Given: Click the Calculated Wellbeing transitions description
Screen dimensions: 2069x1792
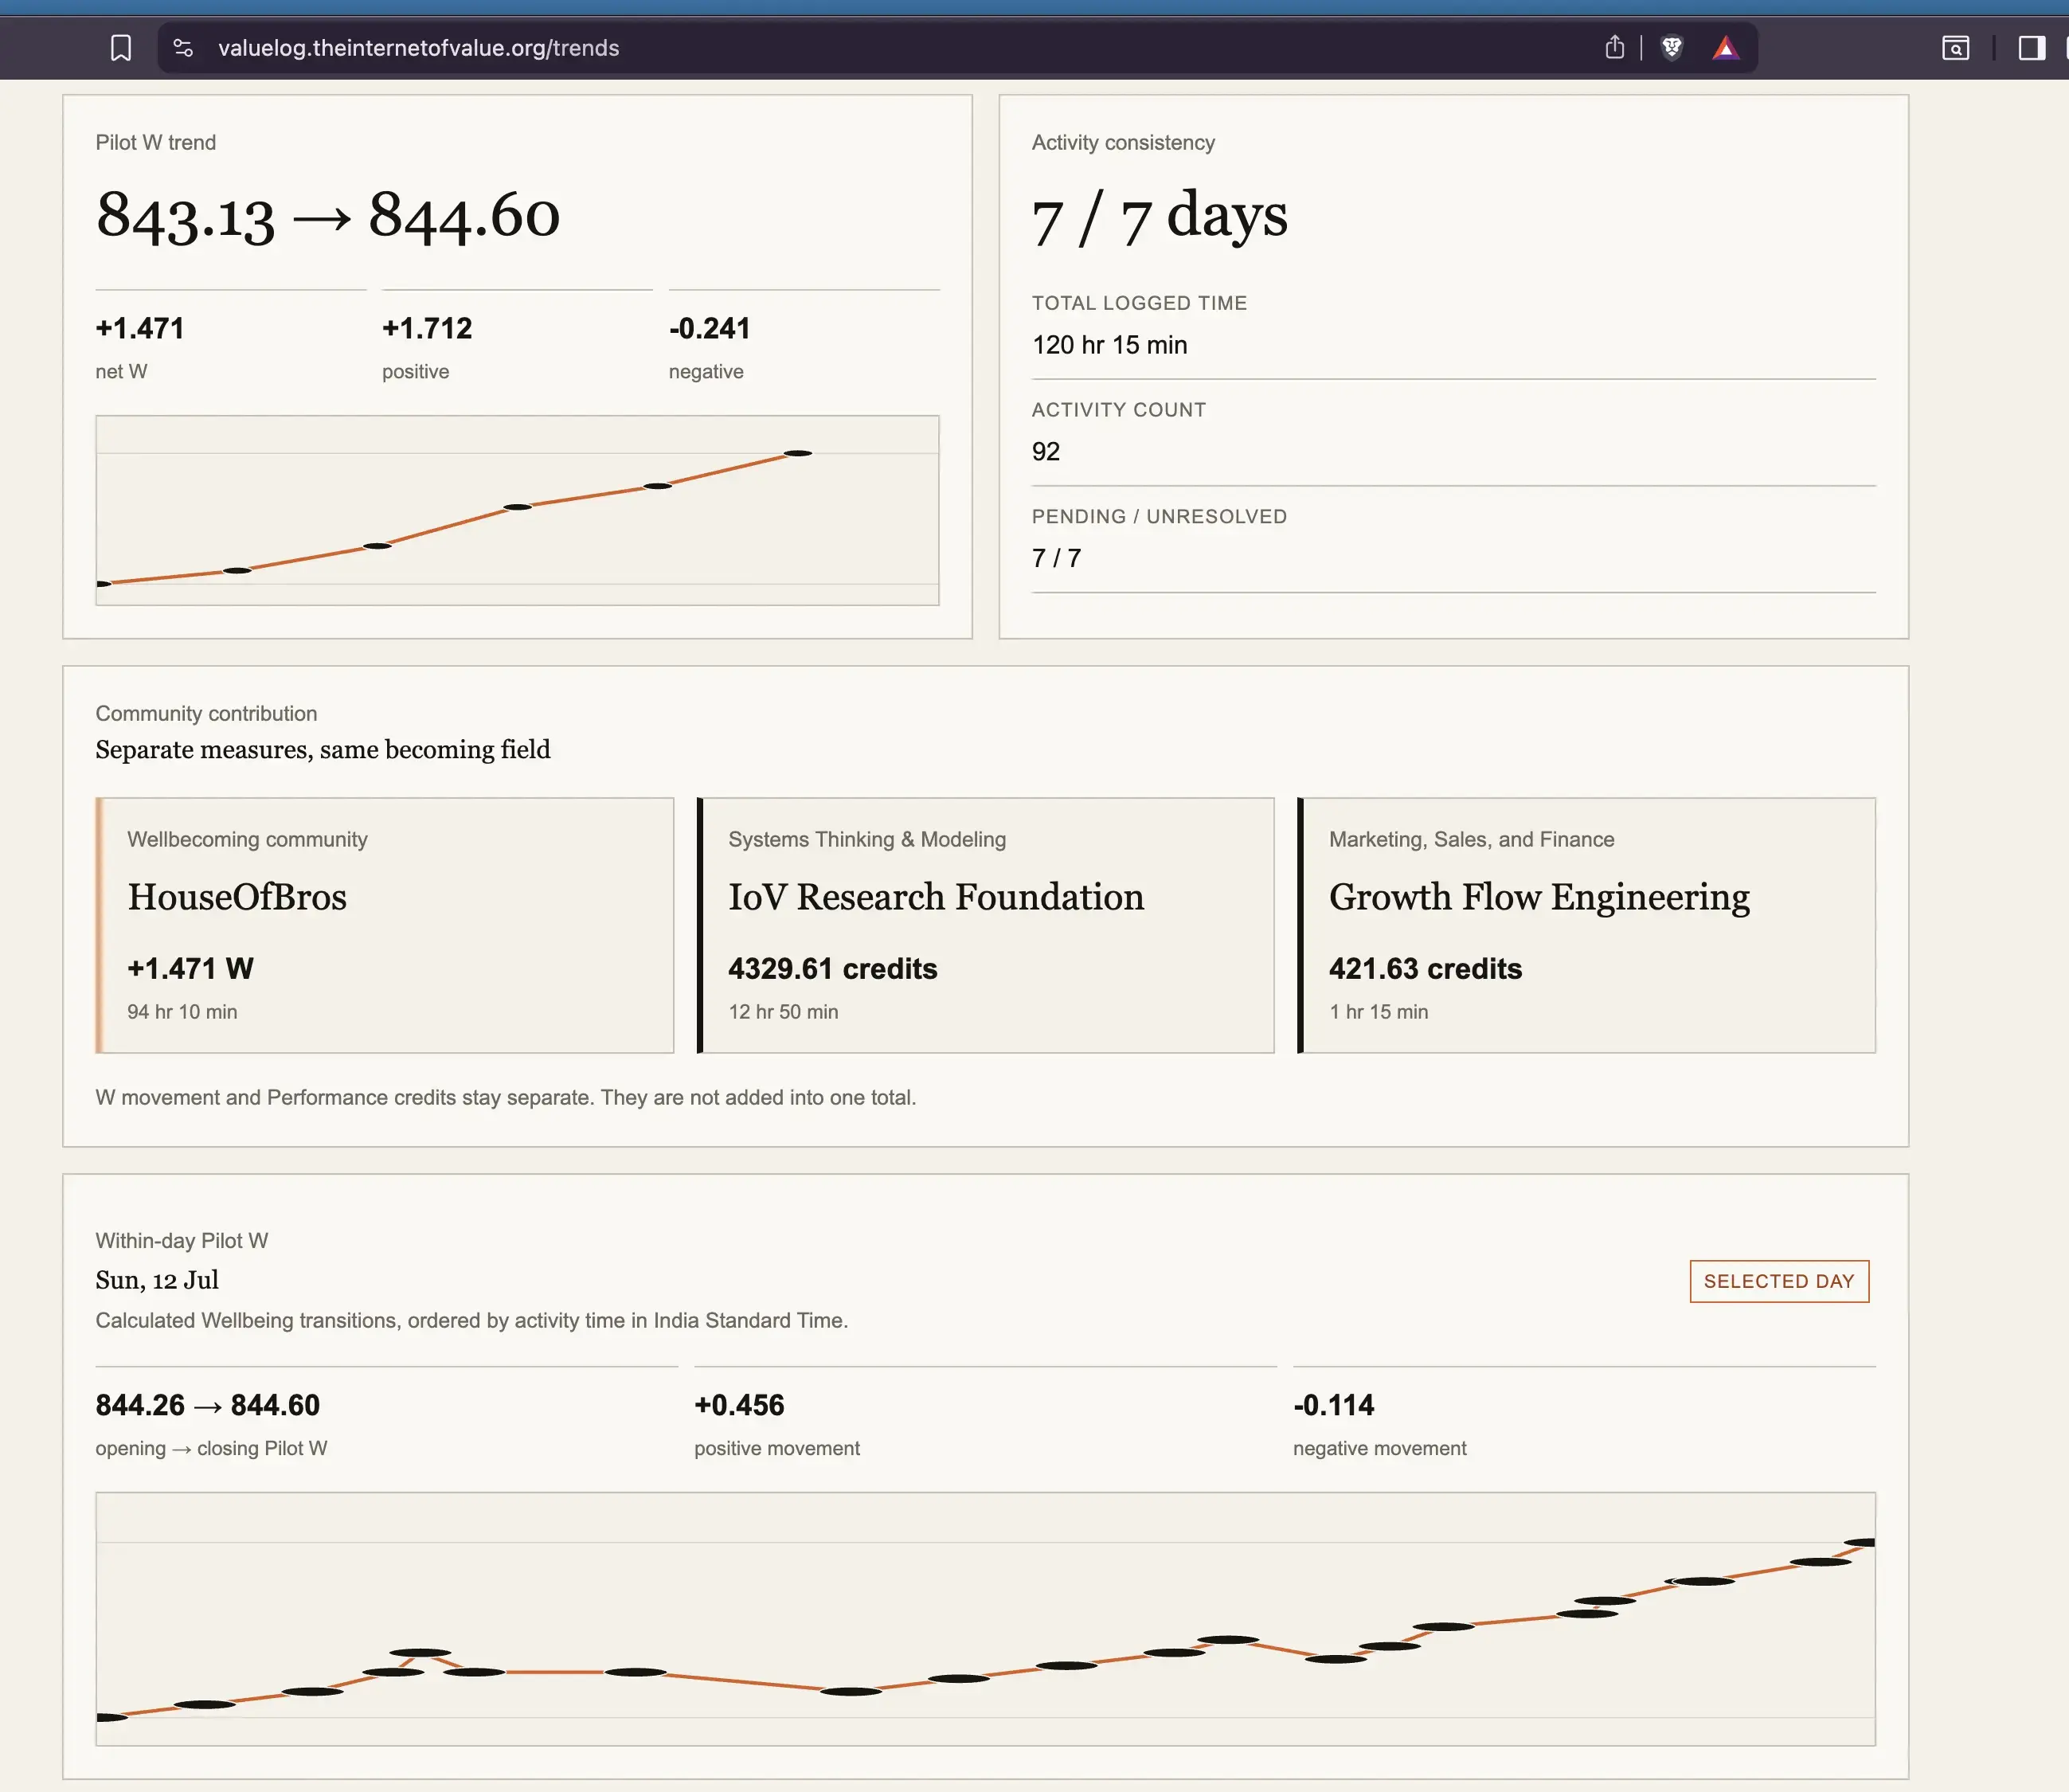Looking at the screenshot, I should (472, 1321).
